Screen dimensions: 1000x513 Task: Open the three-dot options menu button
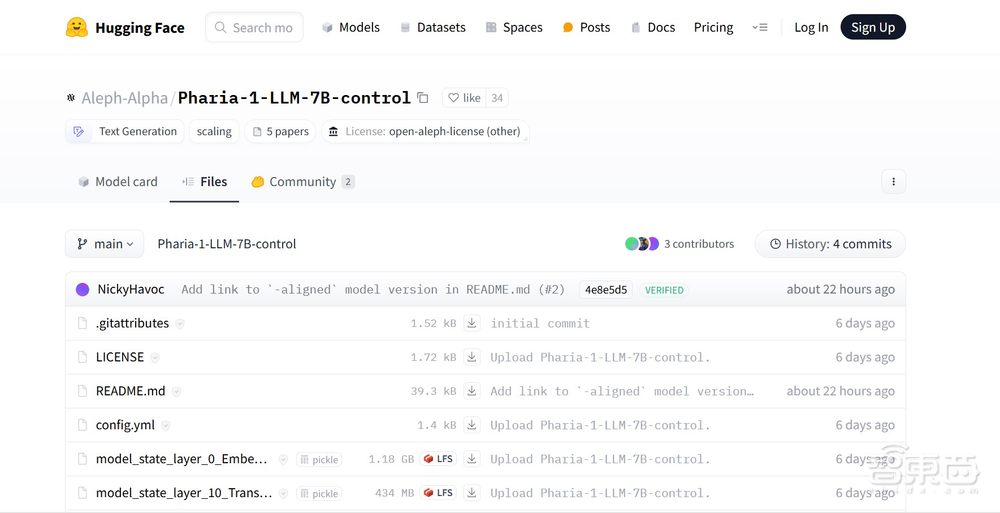(x=893, y=182)
